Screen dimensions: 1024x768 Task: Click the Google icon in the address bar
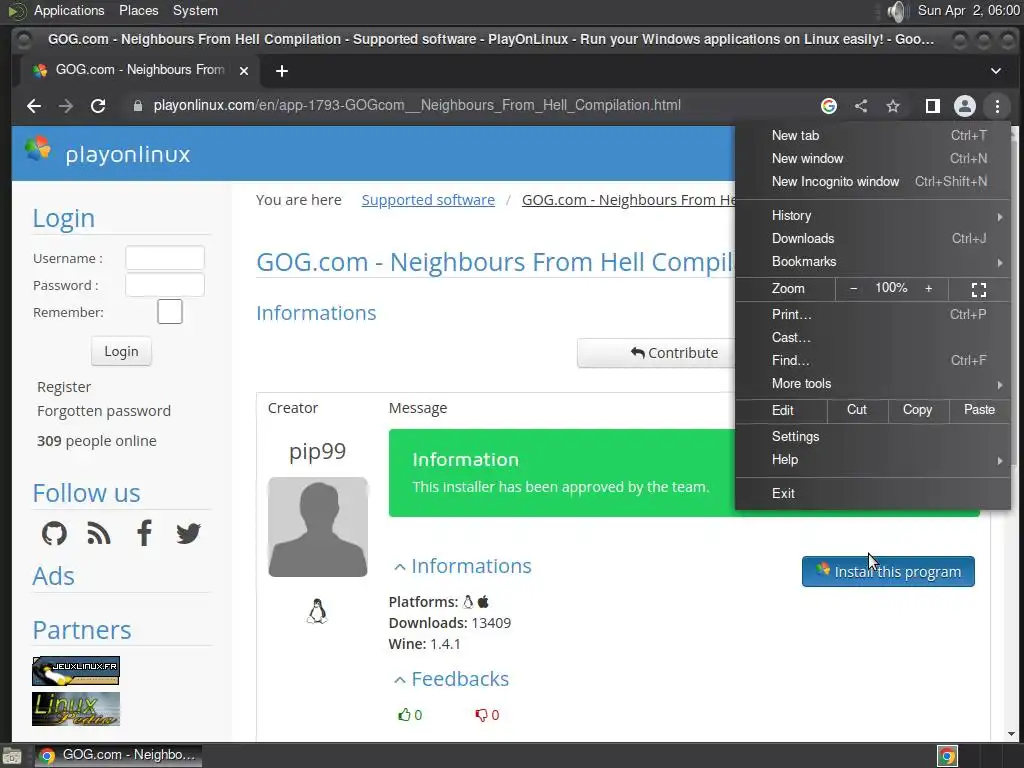[829, 106]
